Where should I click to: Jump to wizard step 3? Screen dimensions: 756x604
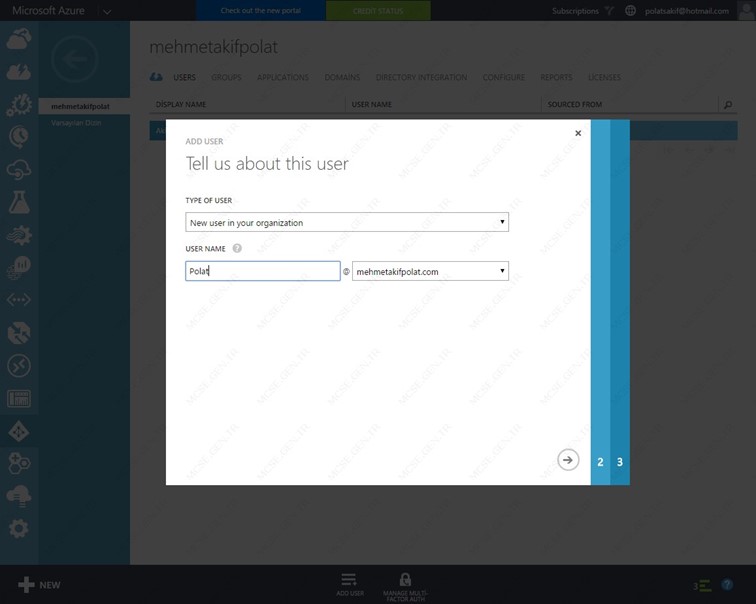click(620, 462)
